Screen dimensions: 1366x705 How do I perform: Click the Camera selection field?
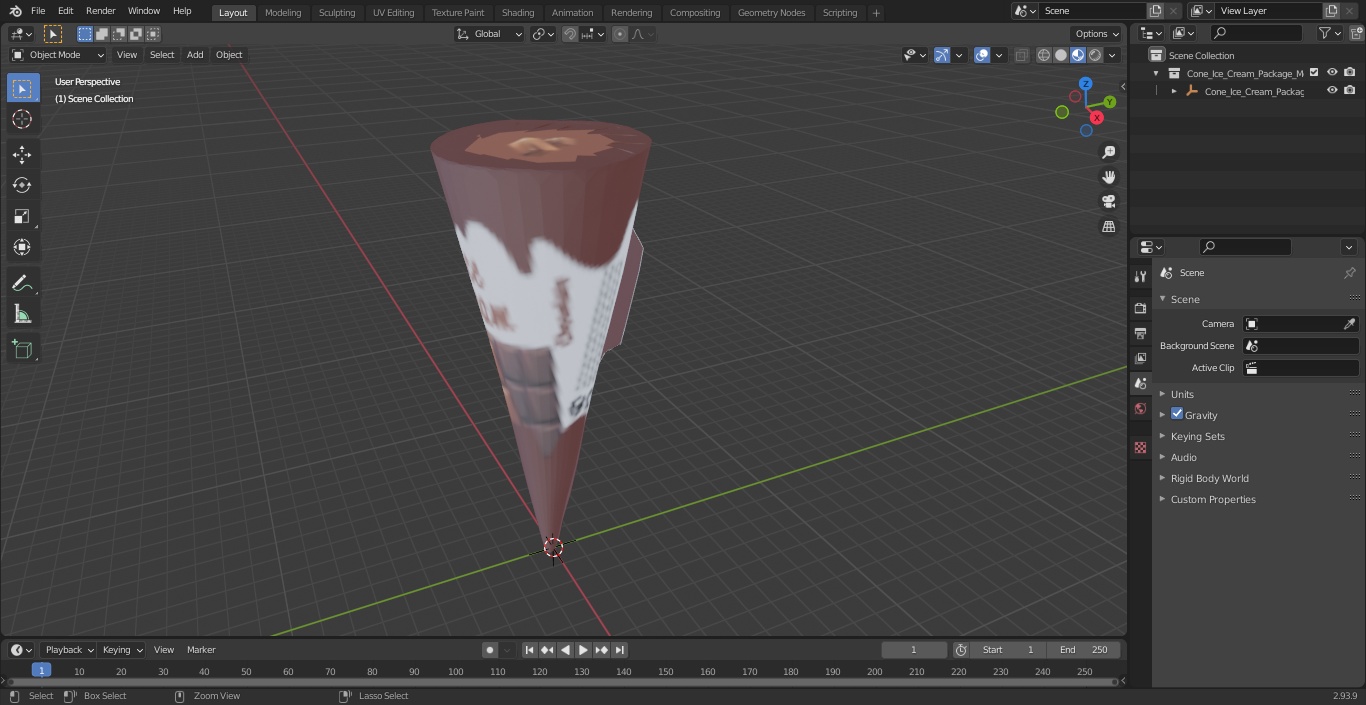[x=1300, y=324]
